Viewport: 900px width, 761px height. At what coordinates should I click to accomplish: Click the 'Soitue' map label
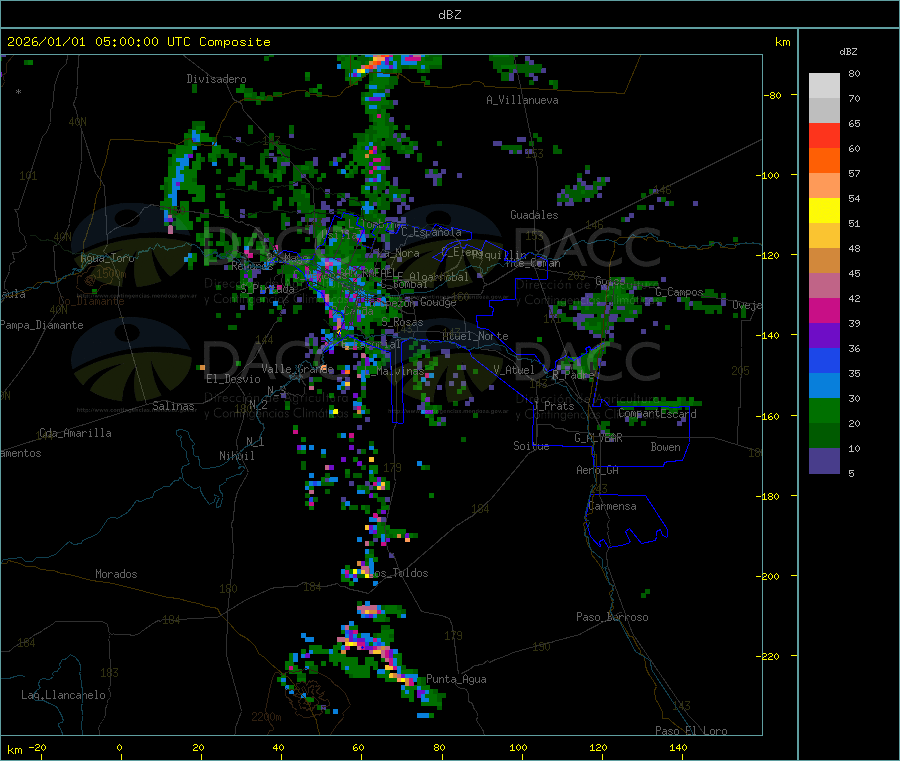tap(531, 446)
